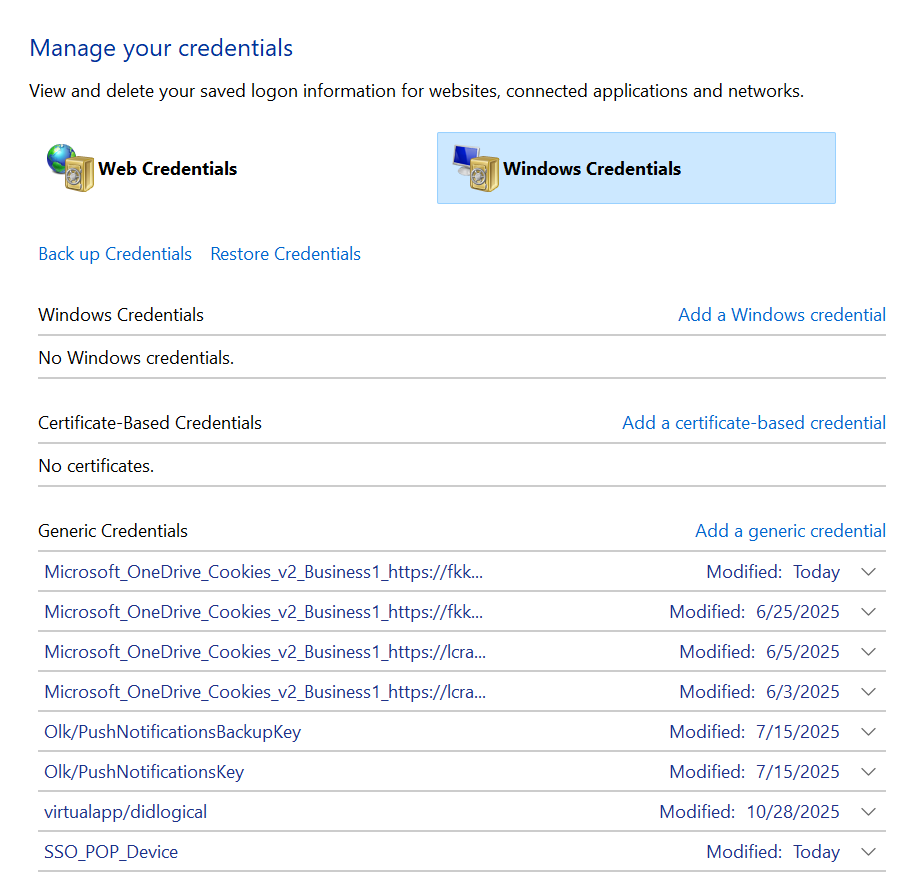This screenshot has width=919, height=883.
Task: Click the OneDrive lcra name modified 6/3/2025
Action: tap(265, 692)
